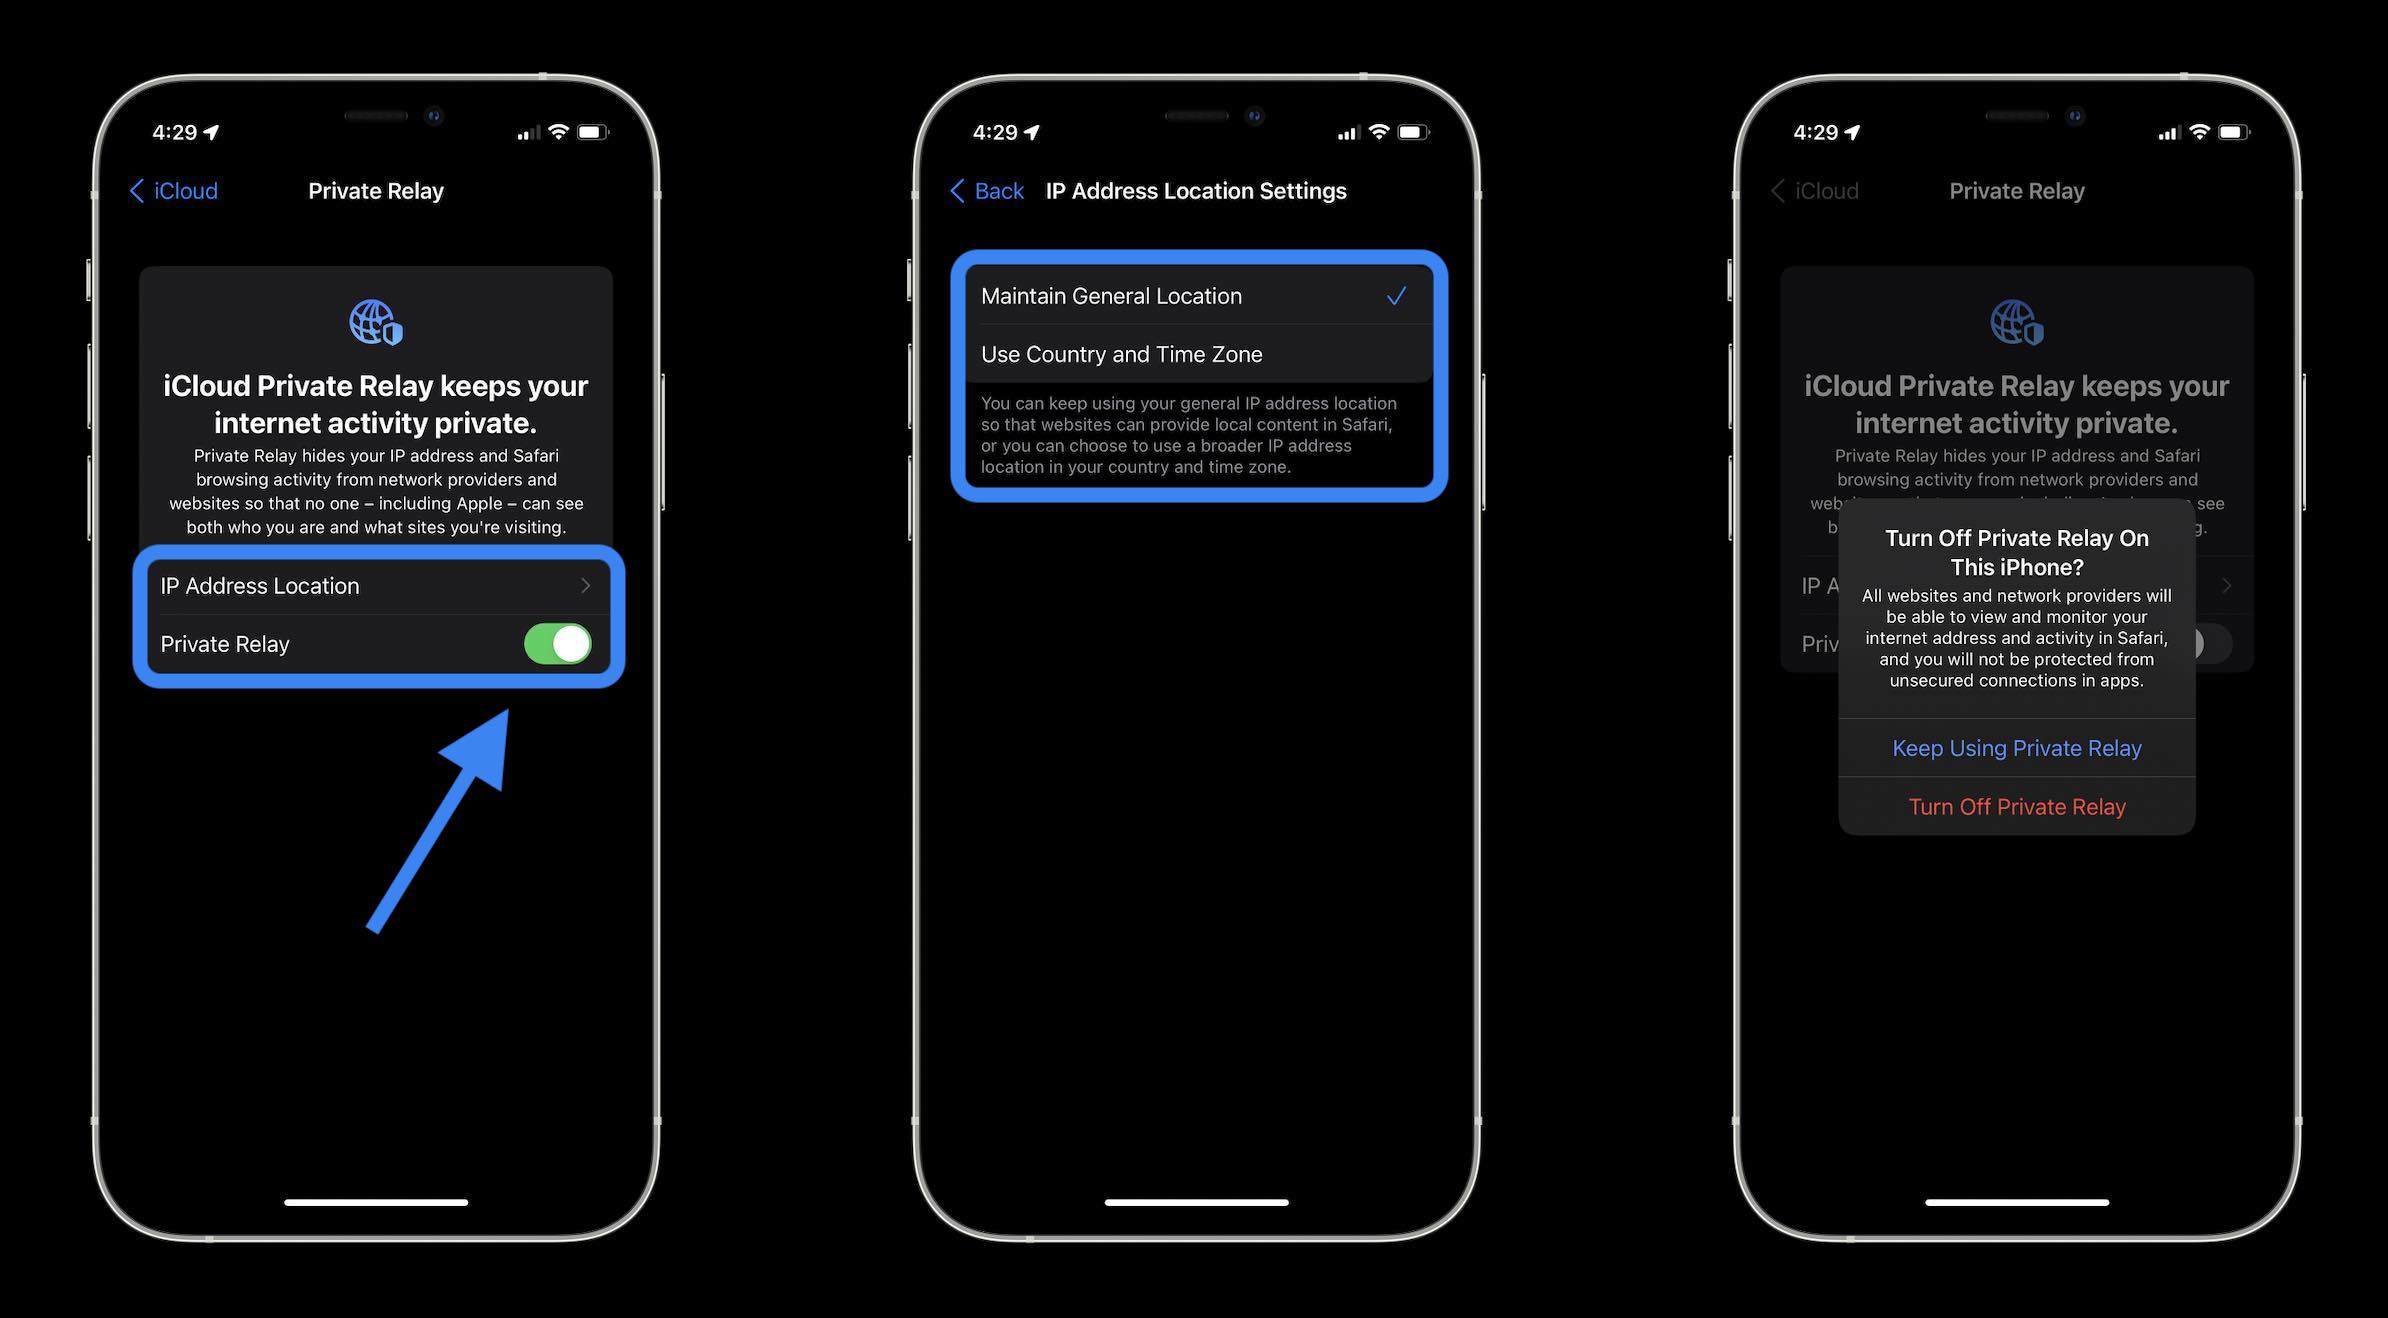
Task: Tap the iCloud Private Relay globe icon
Action: 373,321
